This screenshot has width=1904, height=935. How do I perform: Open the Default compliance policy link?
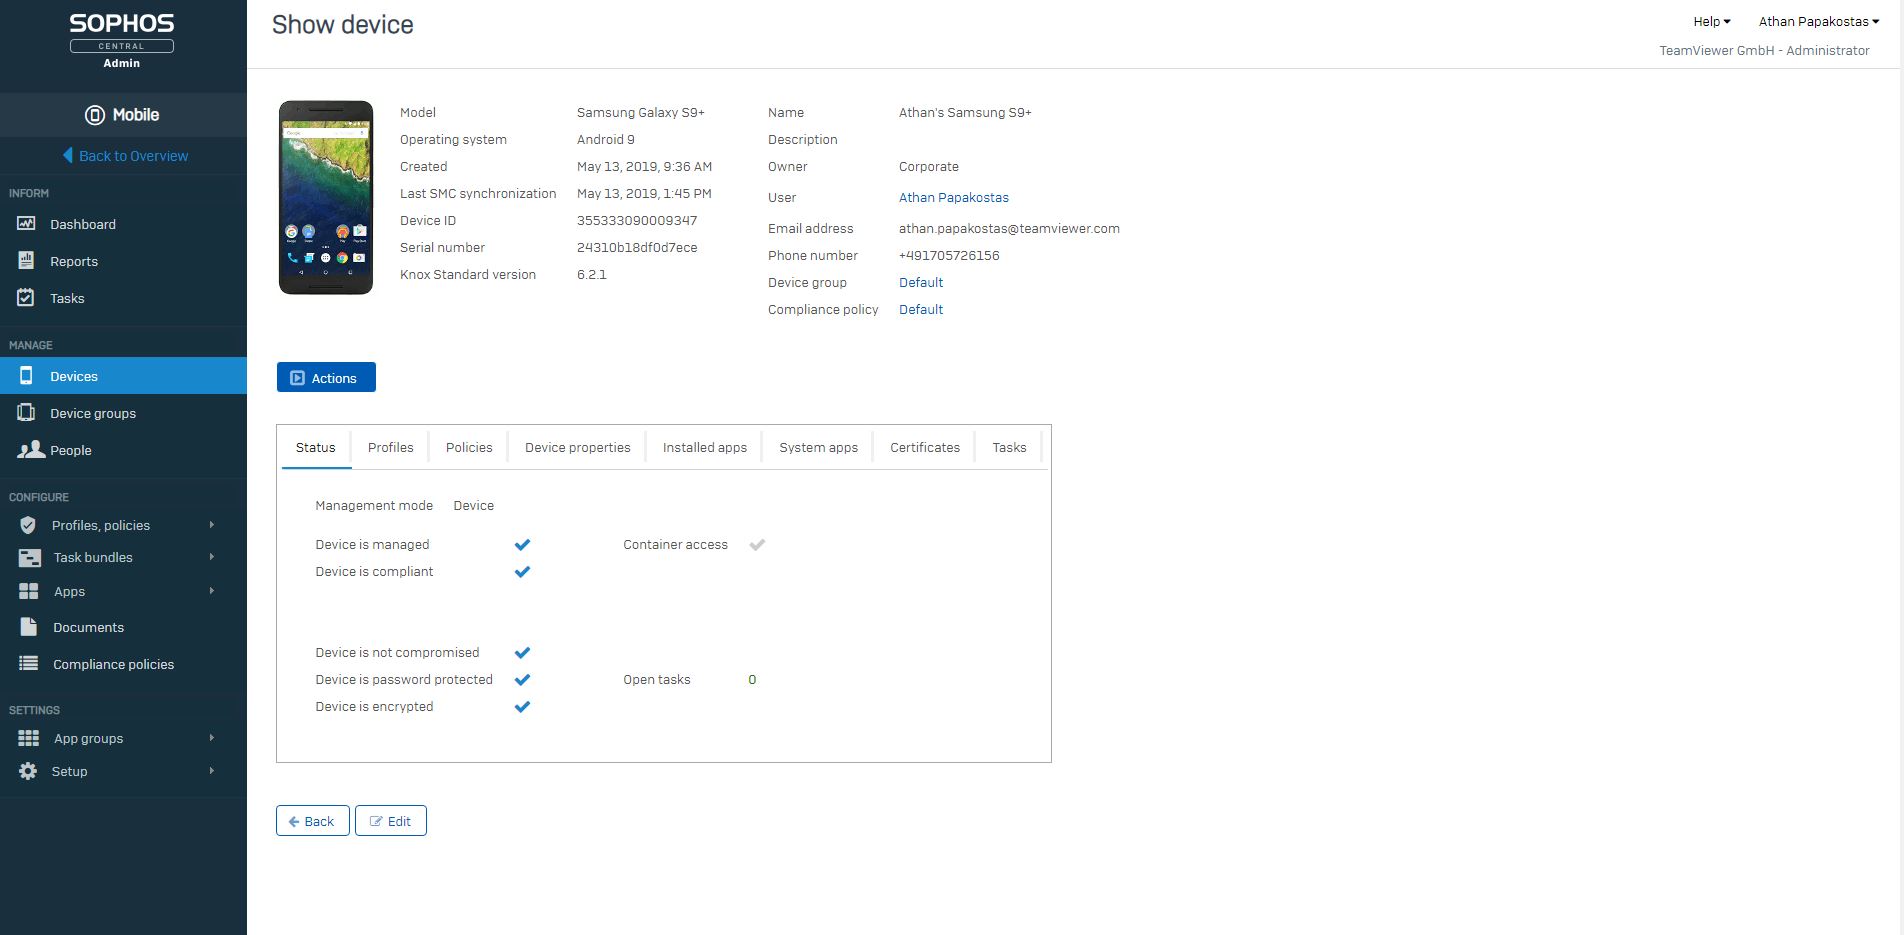tap(921, 310)
